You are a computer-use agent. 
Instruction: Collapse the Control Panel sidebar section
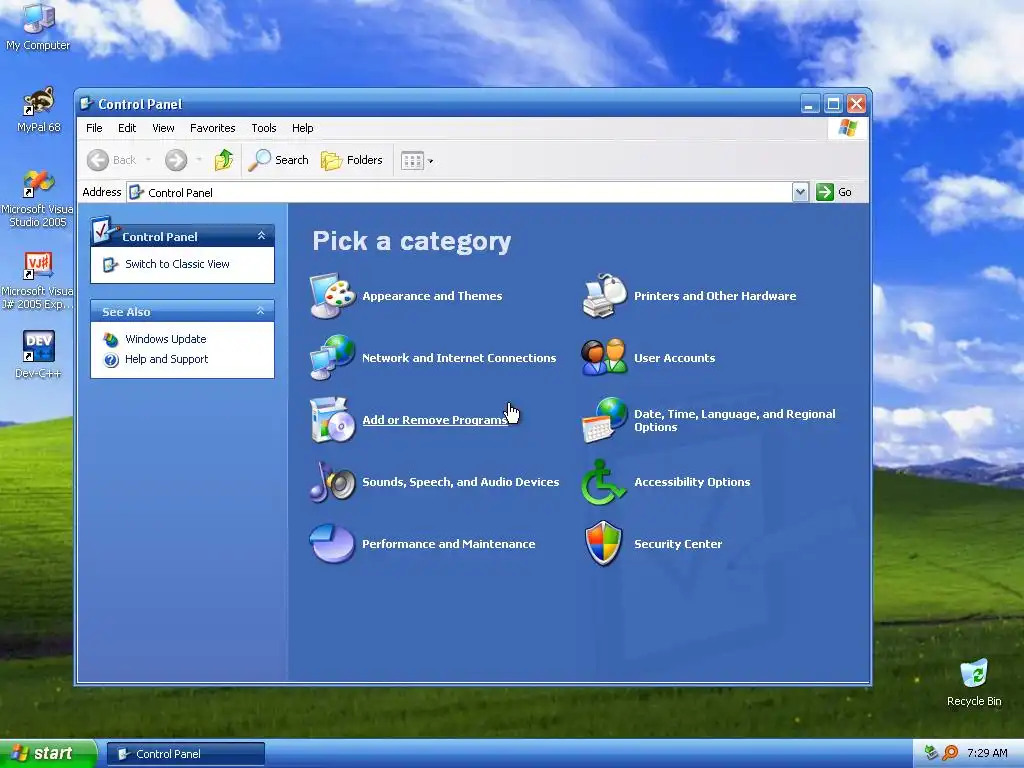tap(261, 236)
